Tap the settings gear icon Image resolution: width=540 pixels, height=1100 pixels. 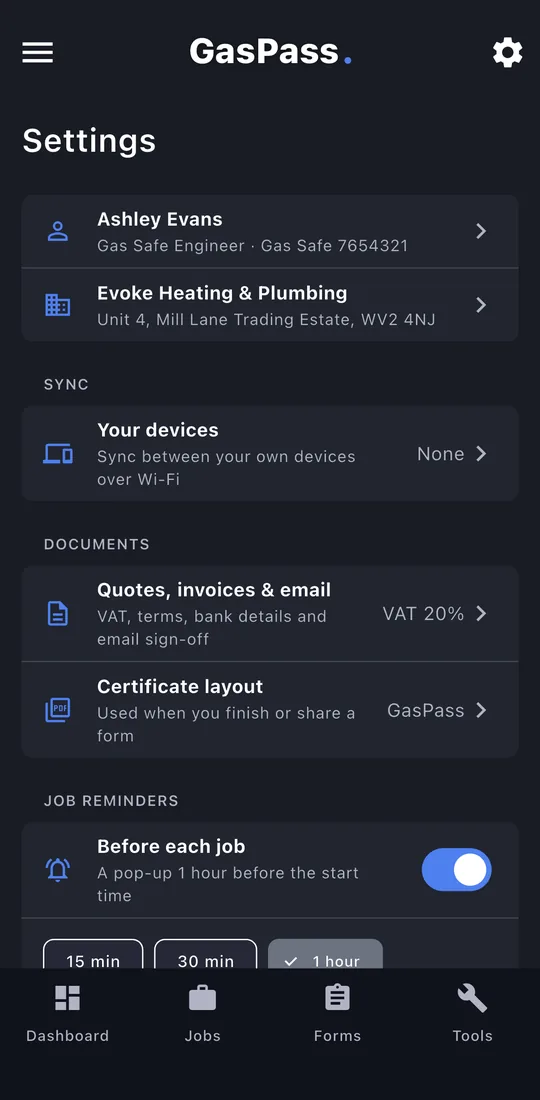click(507, 53)
